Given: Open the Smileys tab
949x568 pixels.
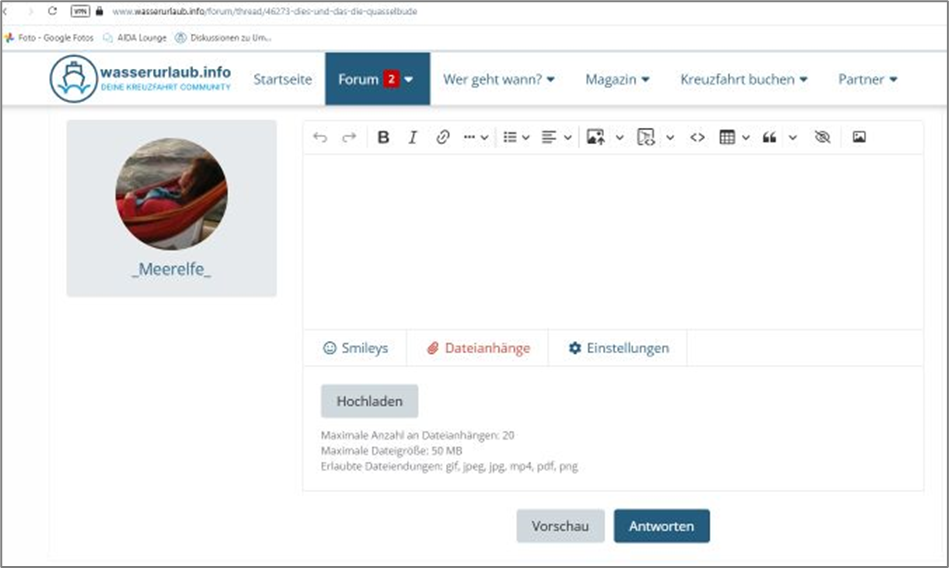Looking at the screenshot, I should point(355,348).
